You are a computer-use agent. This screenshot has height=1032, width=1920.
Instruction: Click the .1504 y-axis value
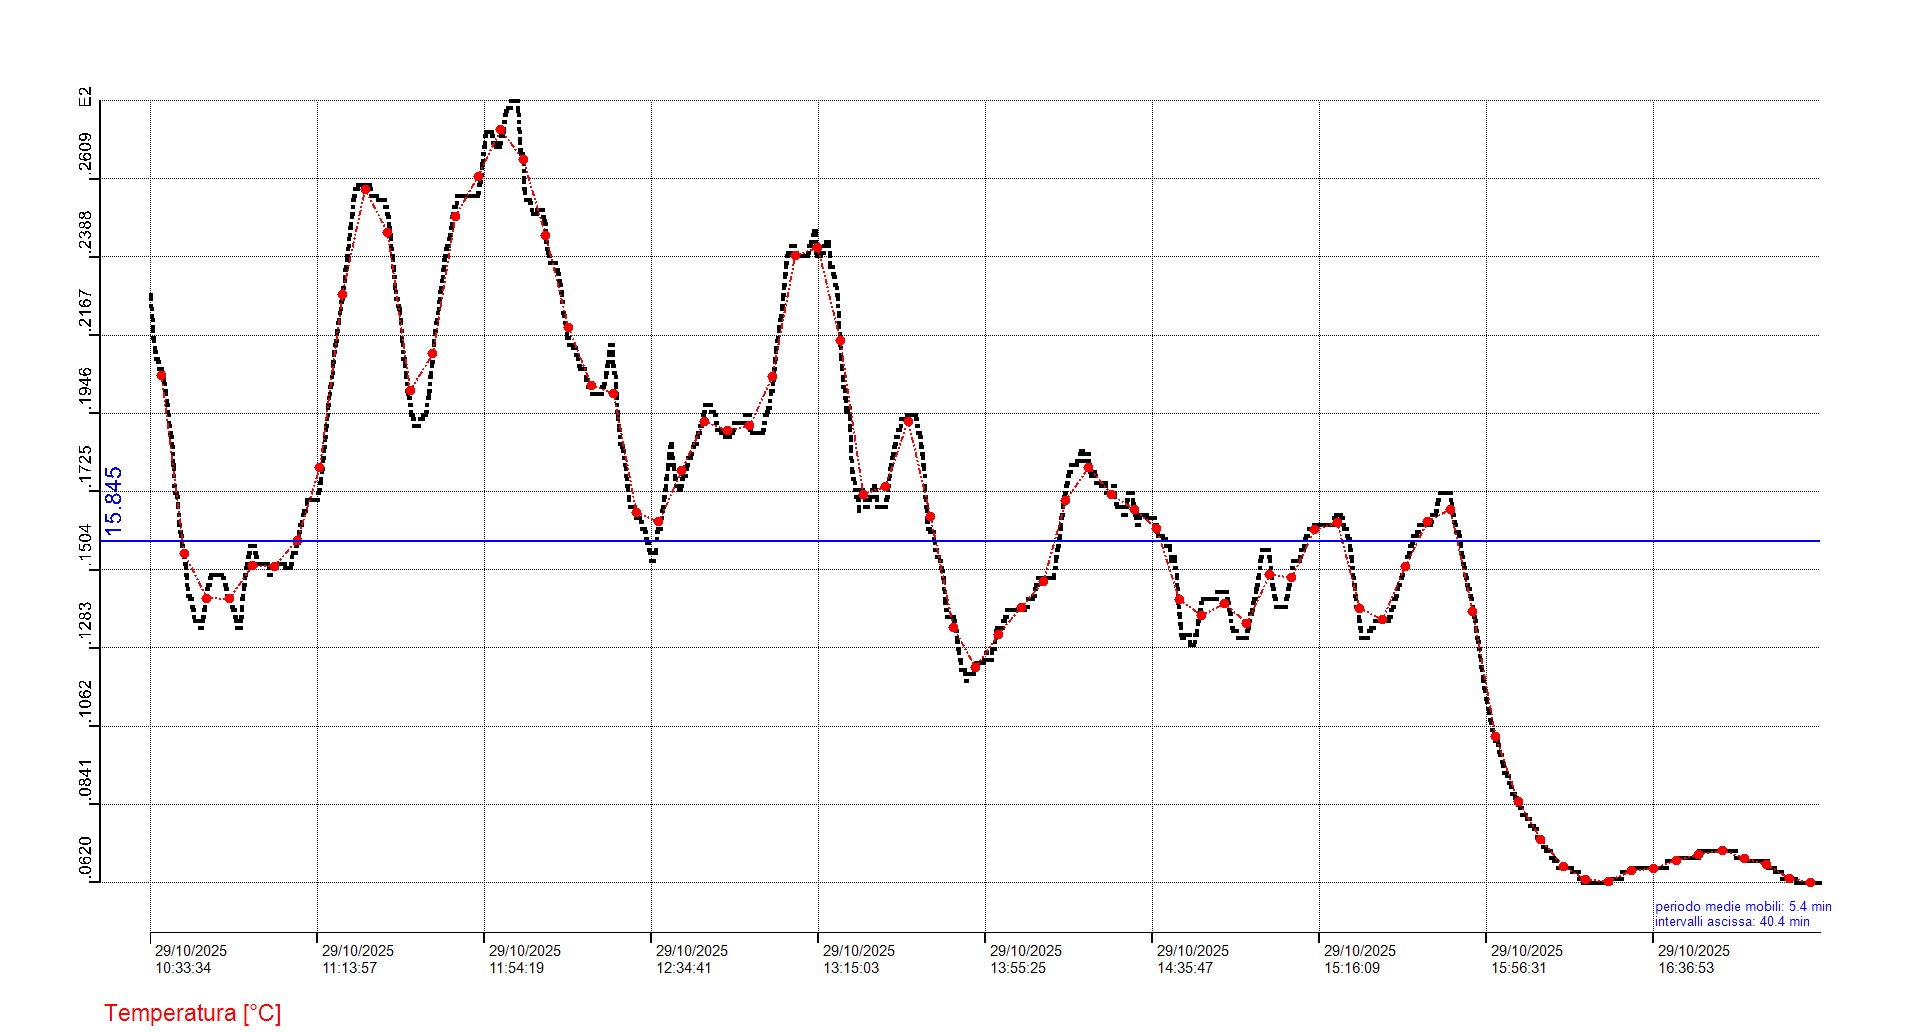[86, 545]
